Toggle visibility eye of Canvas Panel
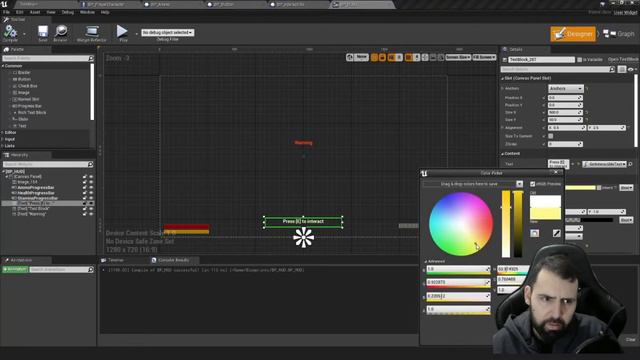 (x=91, y=177)
